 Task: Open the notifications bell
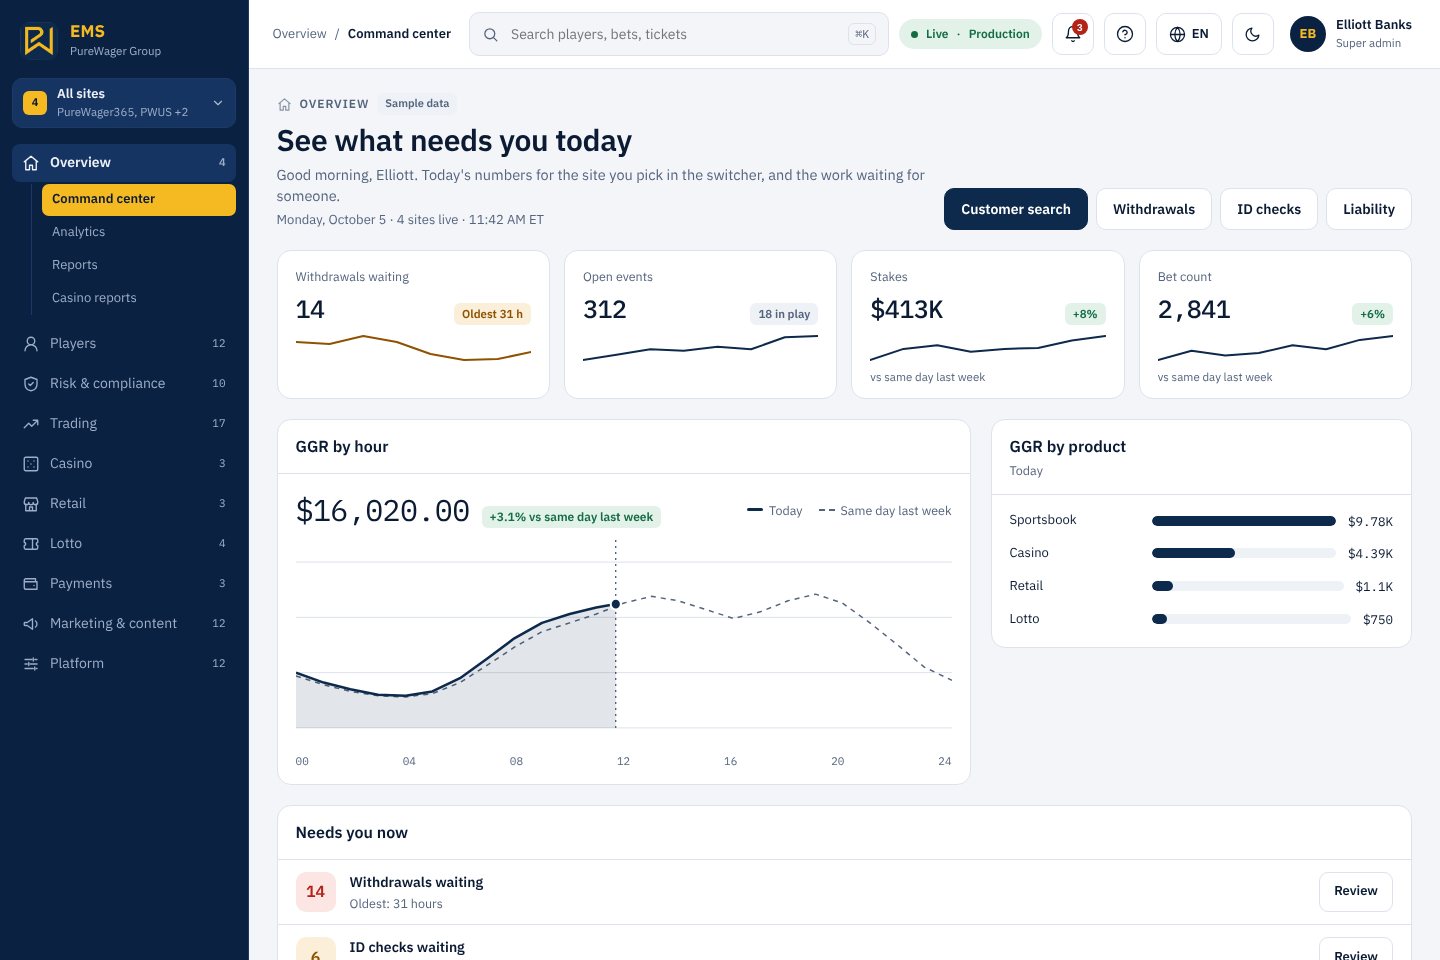[x=1073, y=34]
